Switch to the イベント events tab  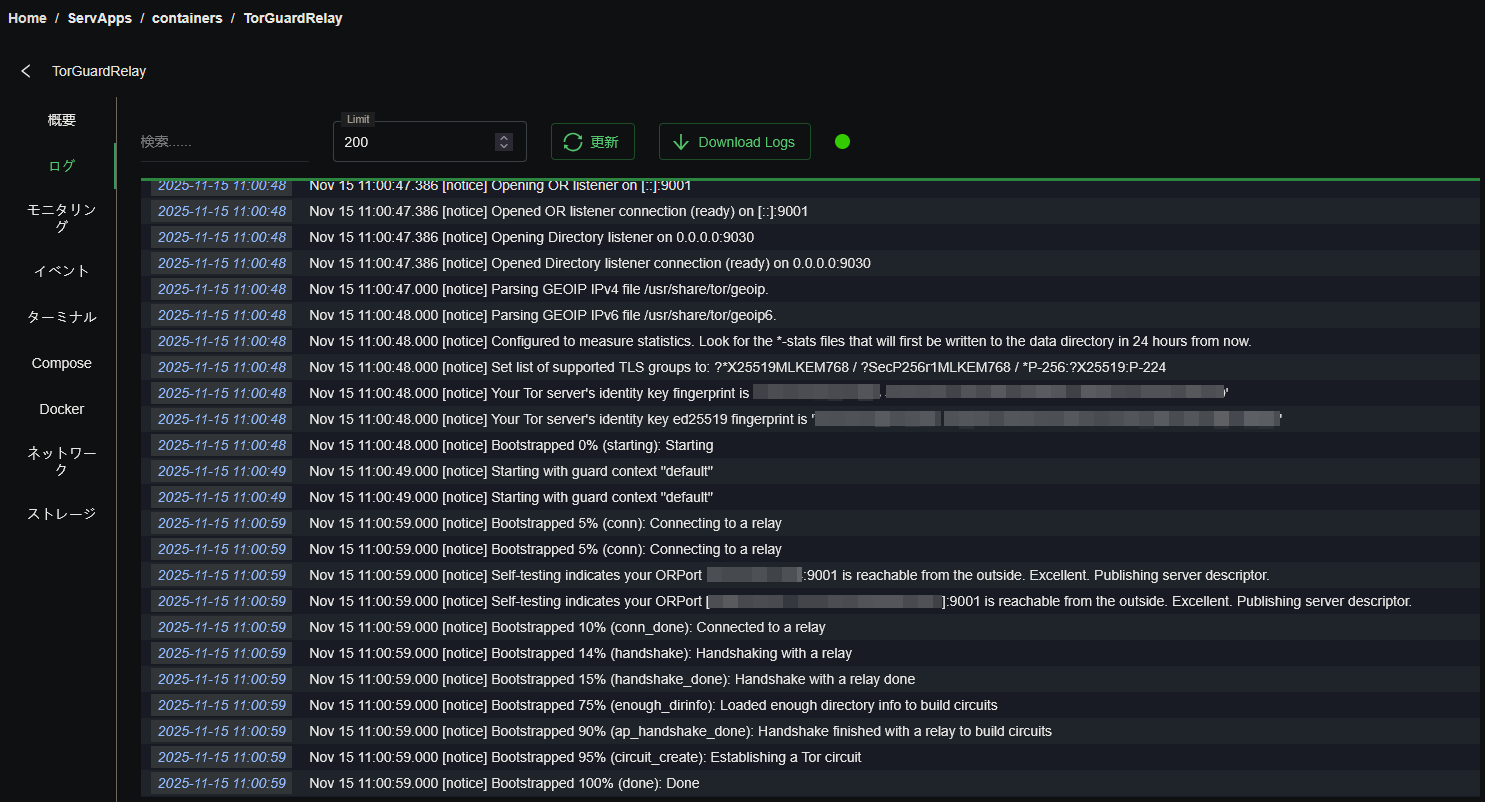[x=61, y=271]
